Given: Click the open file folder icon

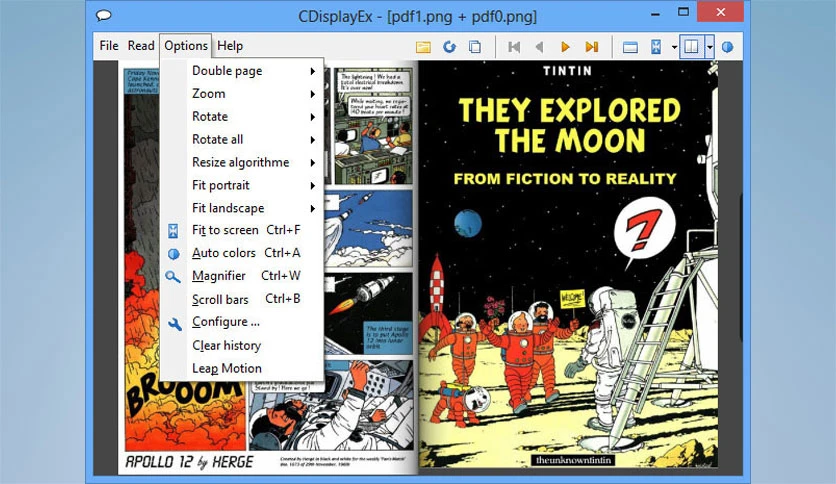Looking at the screenshot, I should pos(423,47).
